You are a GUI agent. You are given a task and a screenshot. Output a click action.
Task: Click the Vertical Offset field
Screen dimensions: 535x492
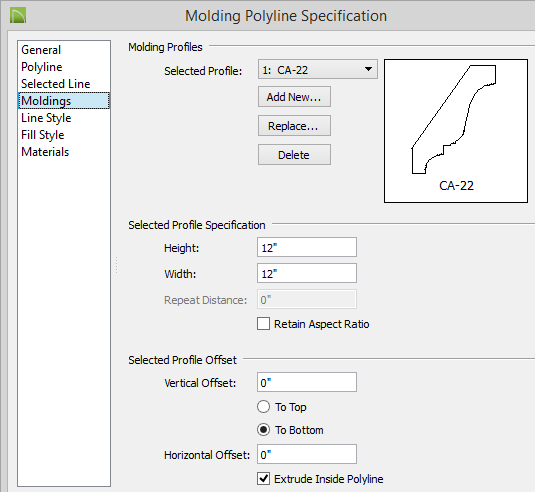(x=307, y=382)
